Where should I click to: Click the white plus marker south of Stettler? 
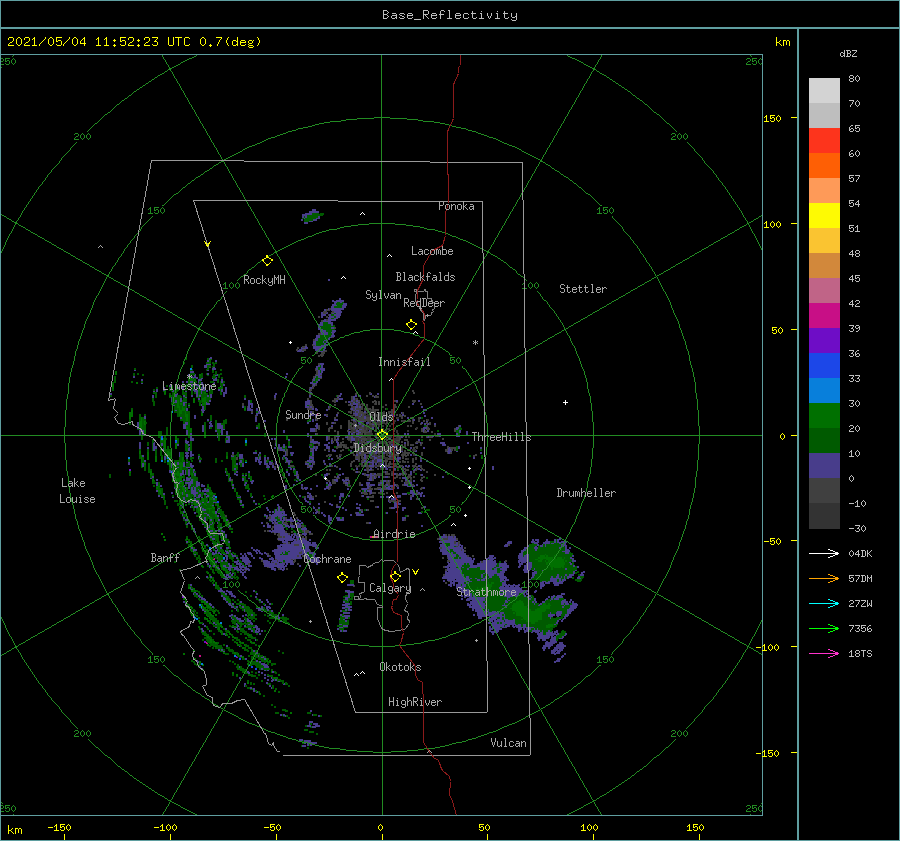coord(565,402)
